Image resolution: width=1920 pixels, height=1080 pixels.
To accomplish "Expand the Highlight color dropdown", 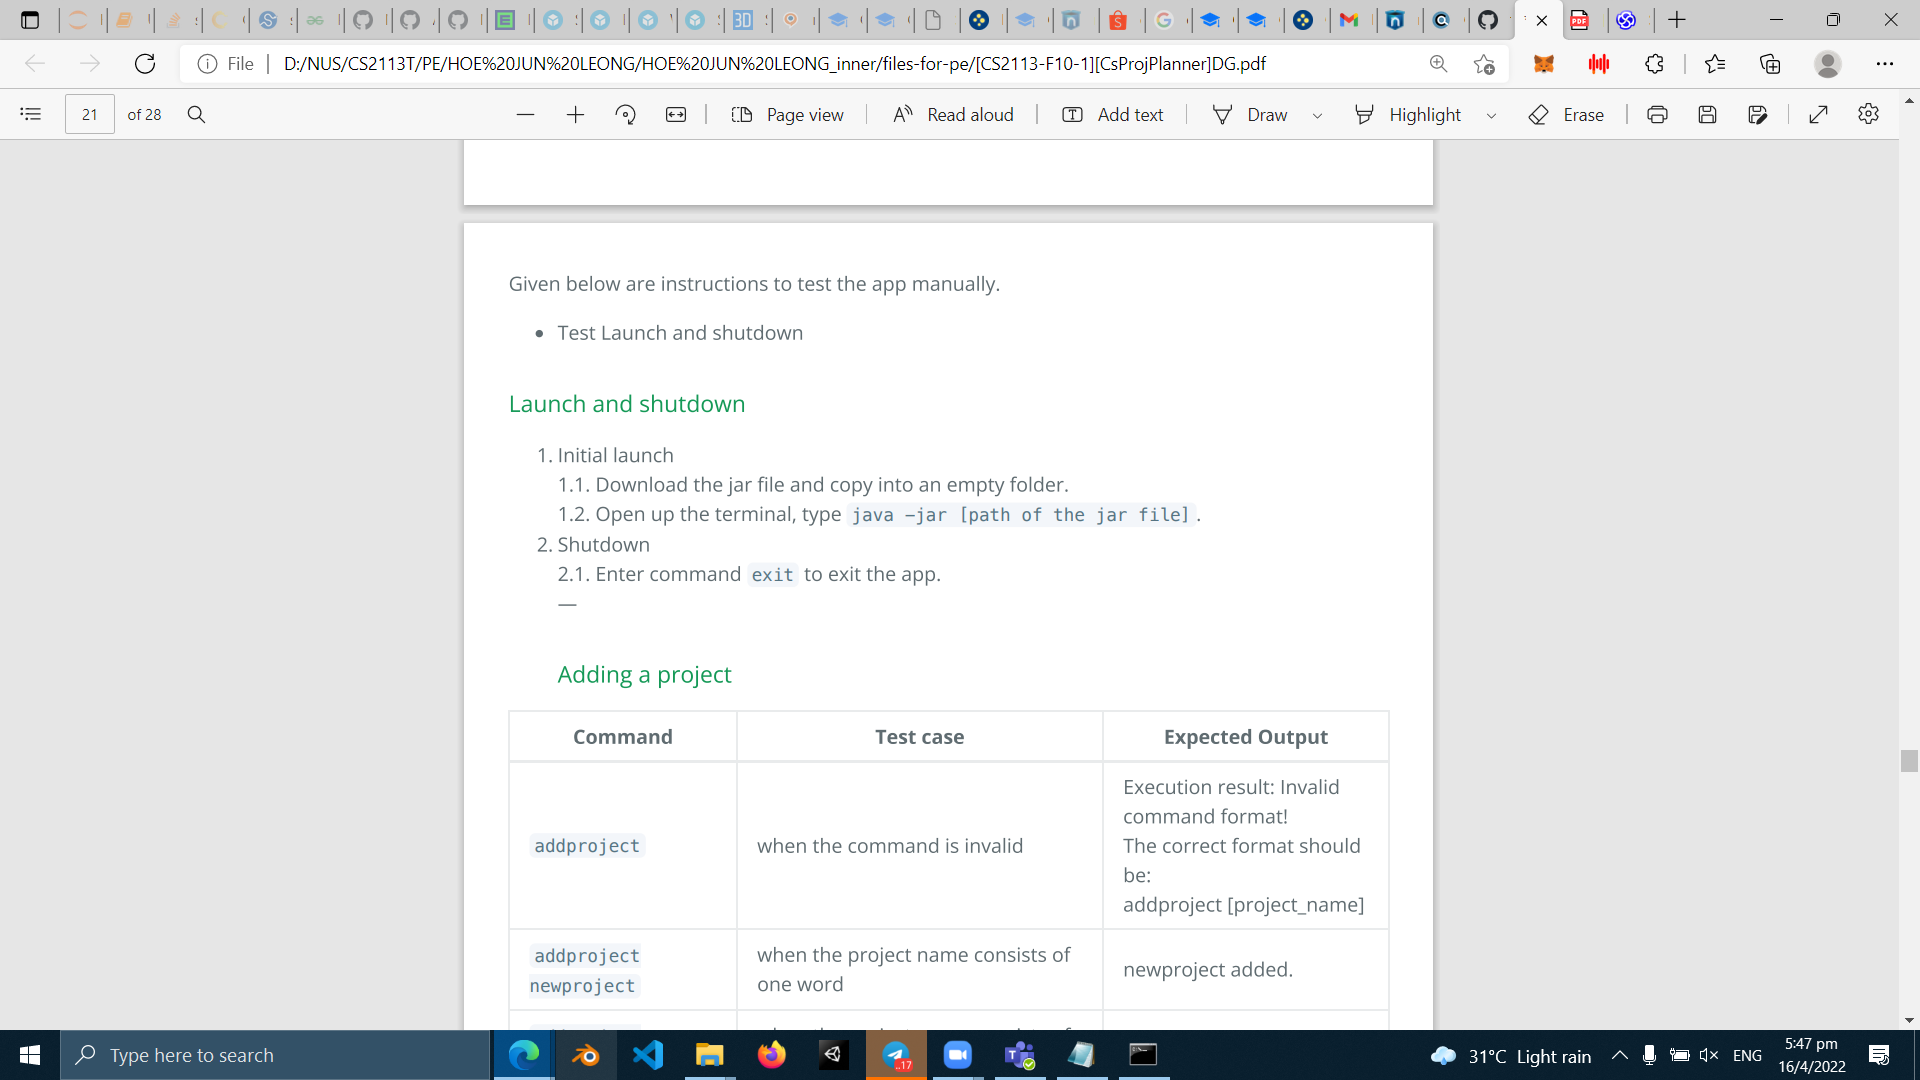I will 1491,116.
